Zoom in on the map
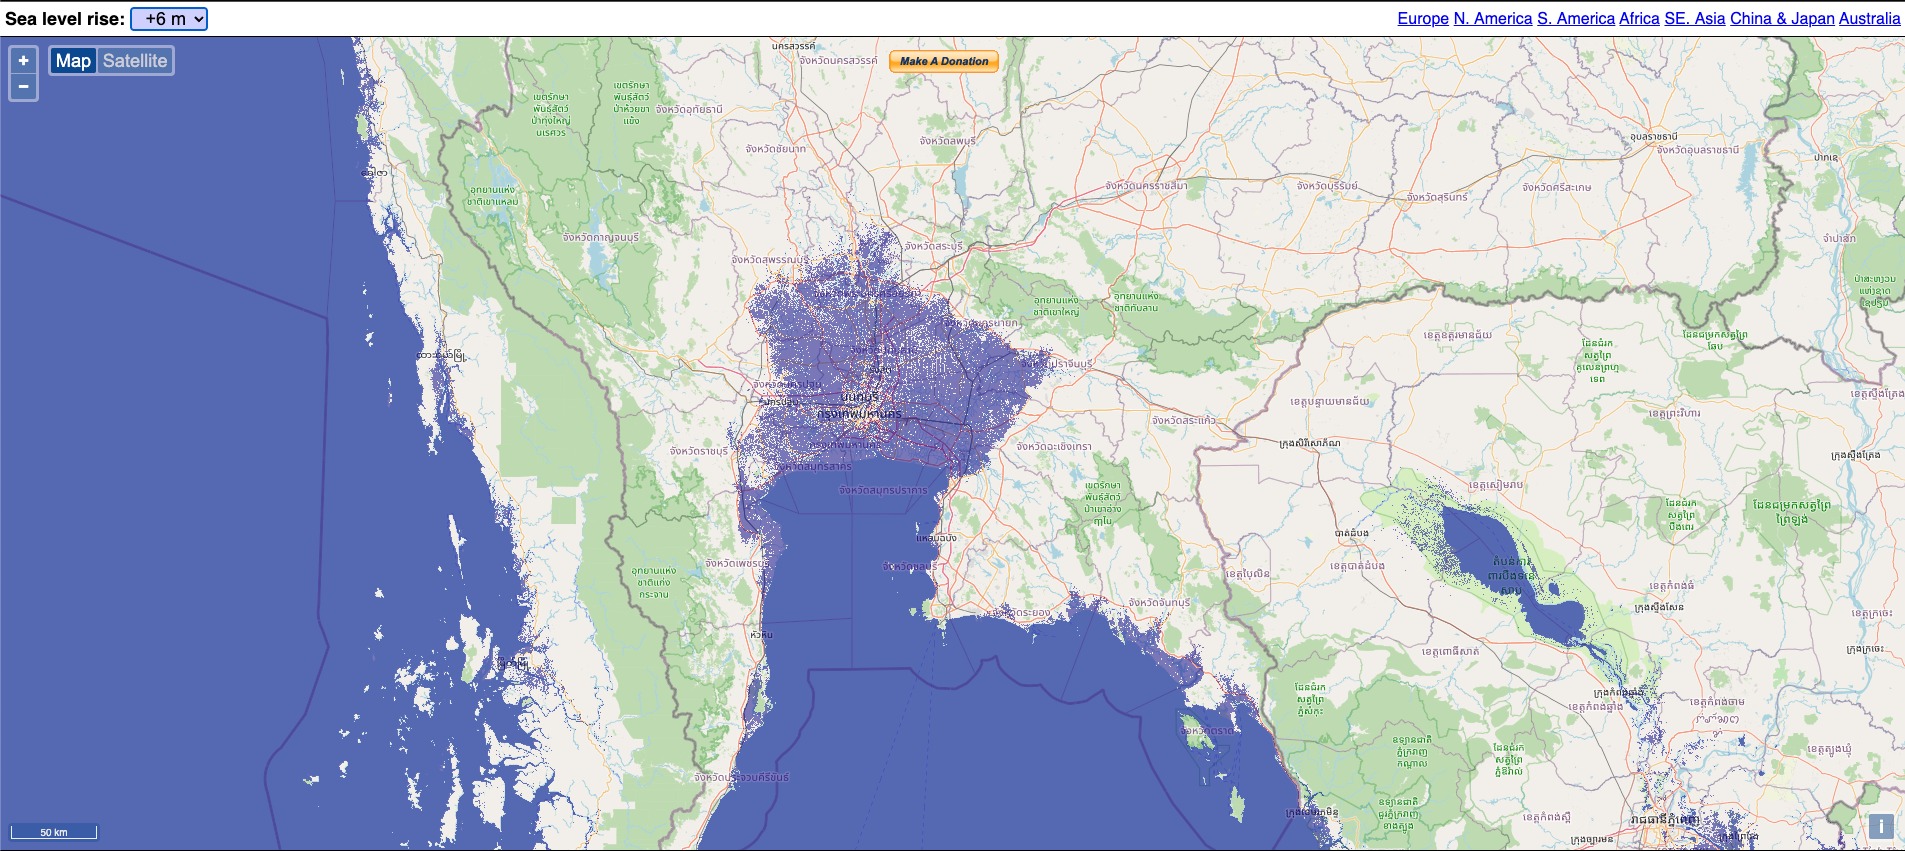 pos(24,60)
